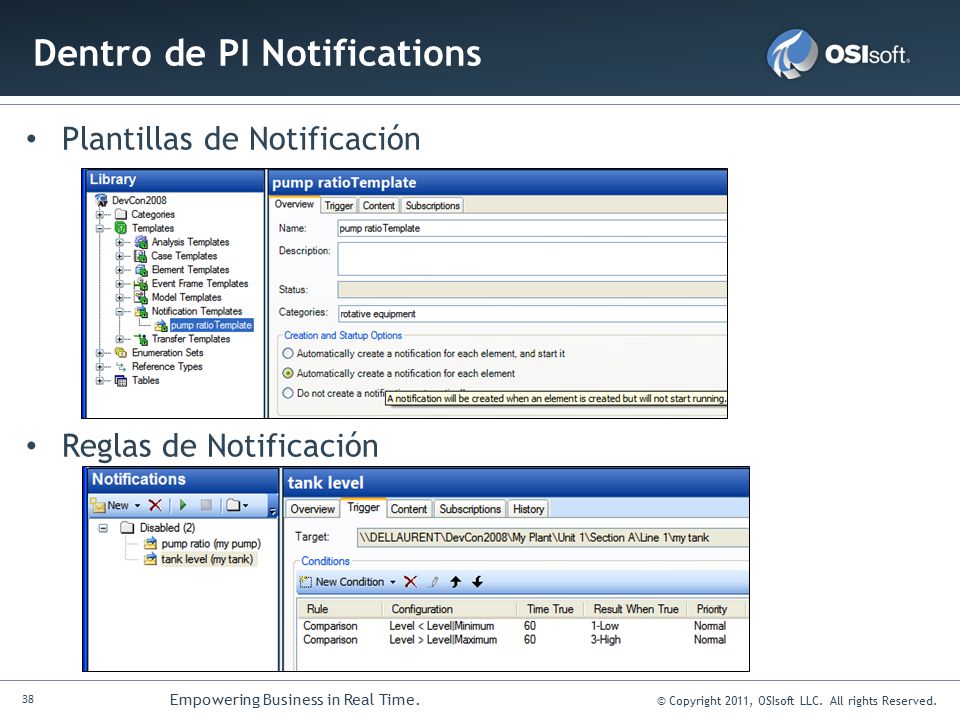
Task: Open the Content tab in pump ratioTemplate pane
Action: pyautogui.click(x=378, y=206)
